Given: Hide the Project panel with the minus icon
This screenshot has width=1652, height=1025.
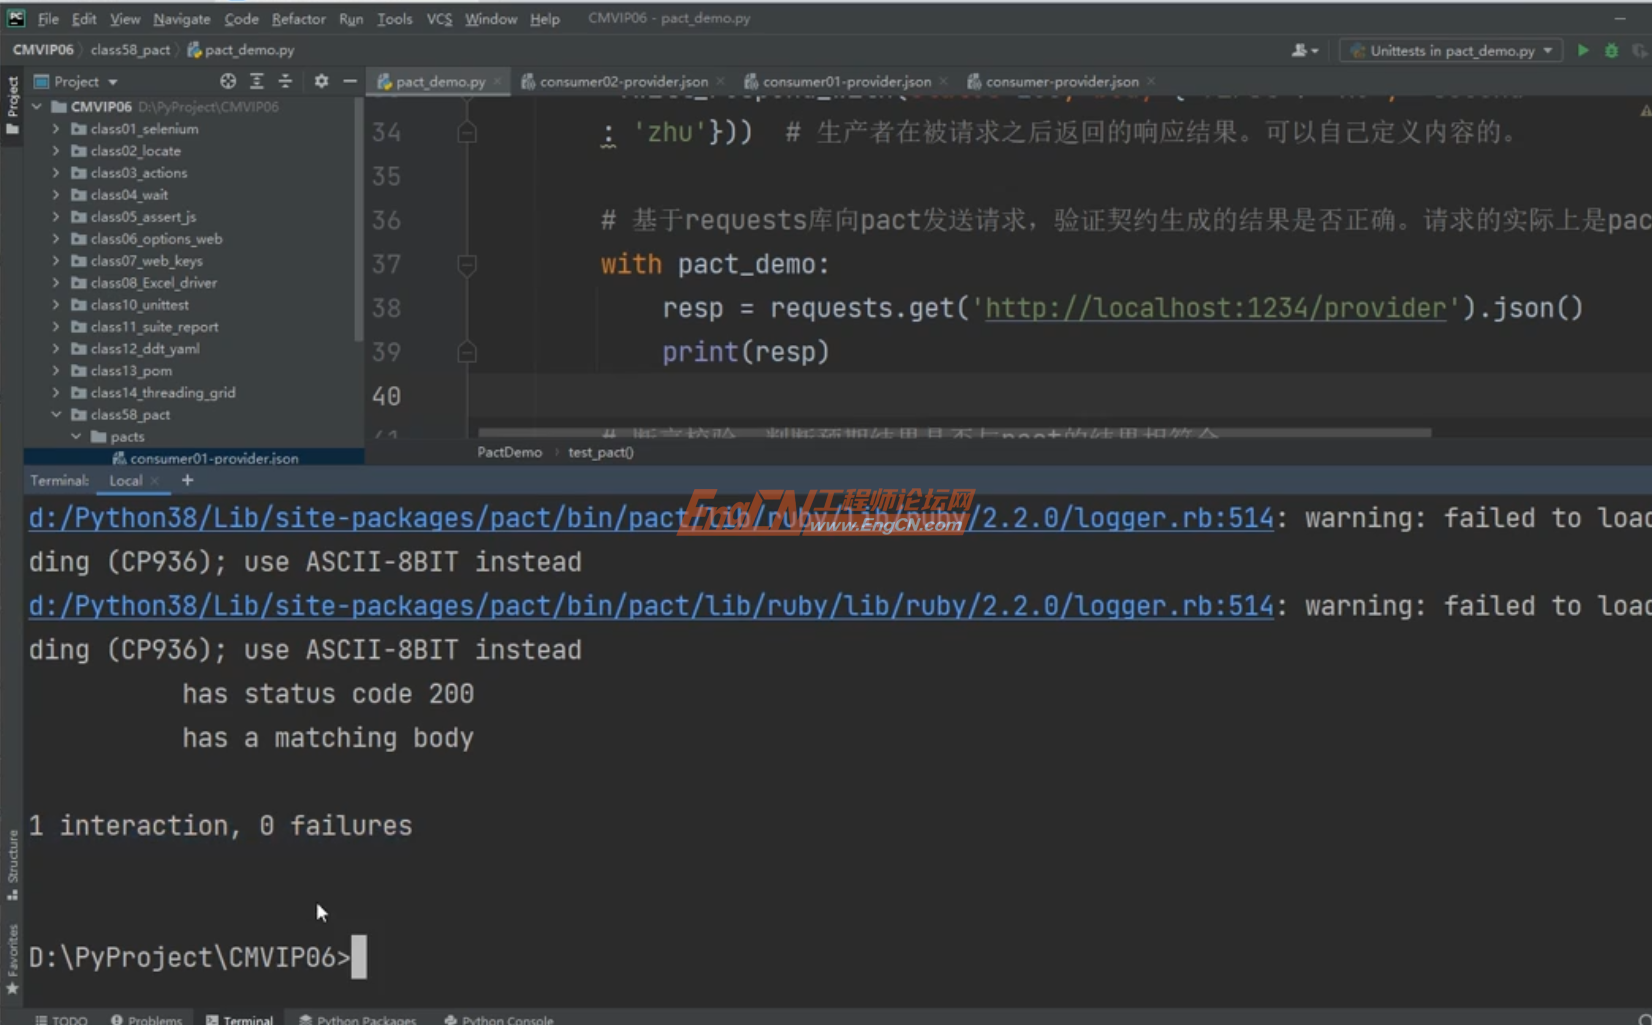Looking at the screenshot, I should click(x=348, y=81).
